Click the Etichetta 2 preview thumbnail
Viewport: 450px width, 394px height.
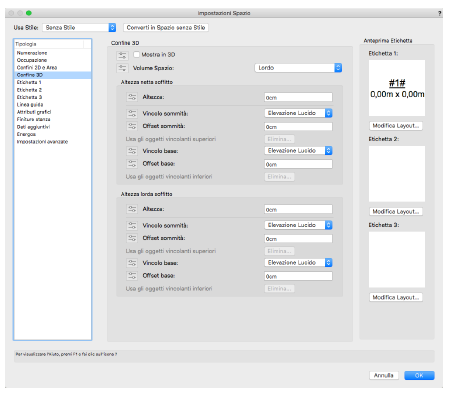pyautogui.click(x=397, y=174)
